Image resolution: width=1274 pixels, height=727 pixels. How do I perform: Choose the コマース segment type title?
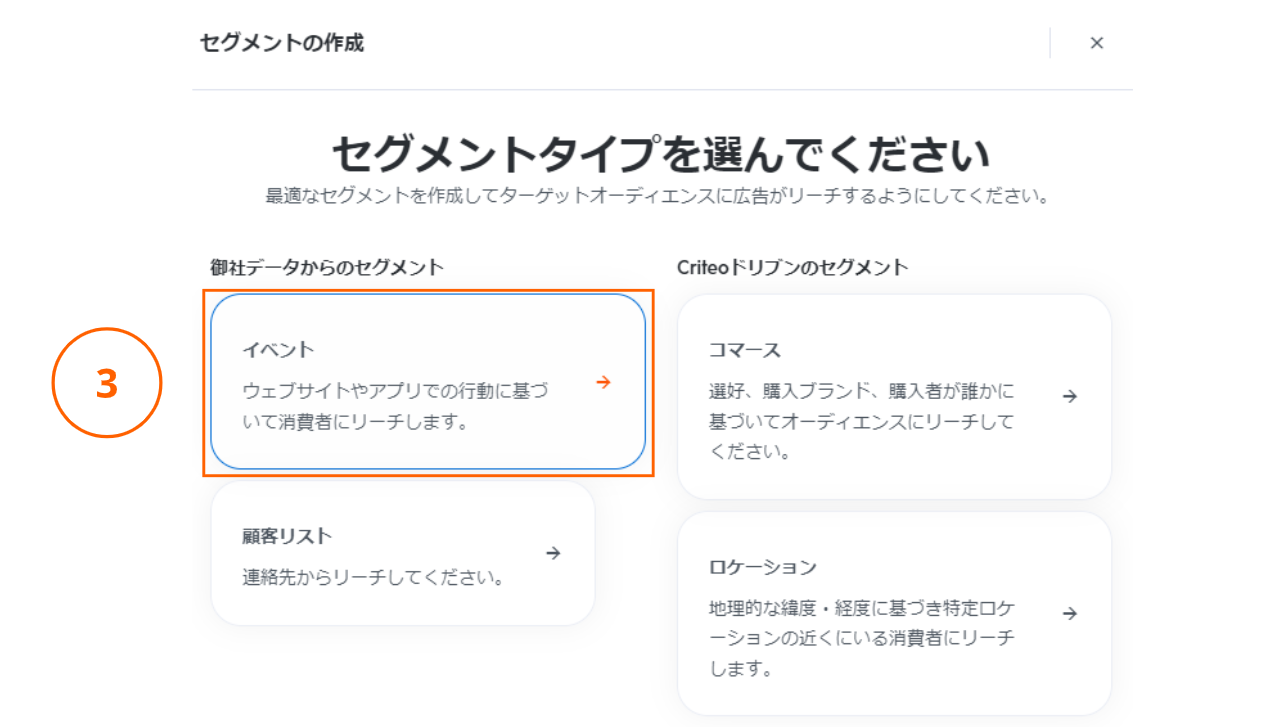pos(744,350)
